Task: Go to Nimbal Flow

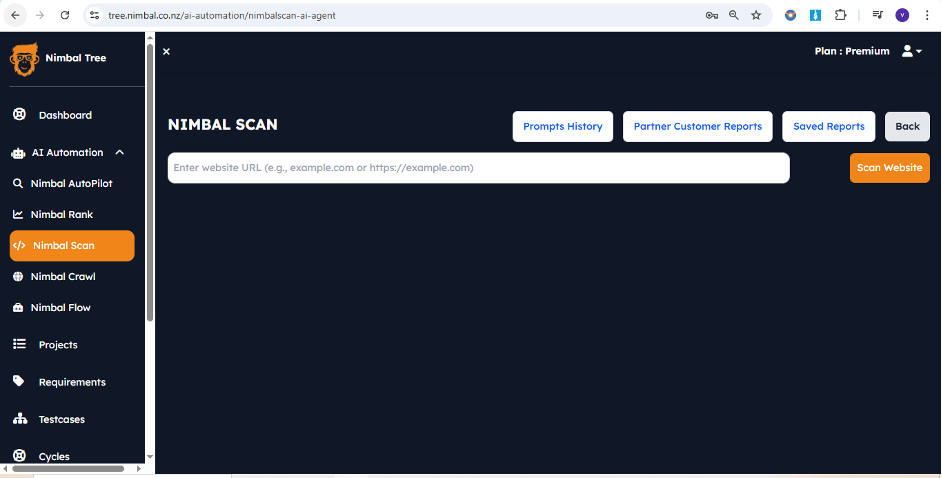Action: tap(60, 308)
